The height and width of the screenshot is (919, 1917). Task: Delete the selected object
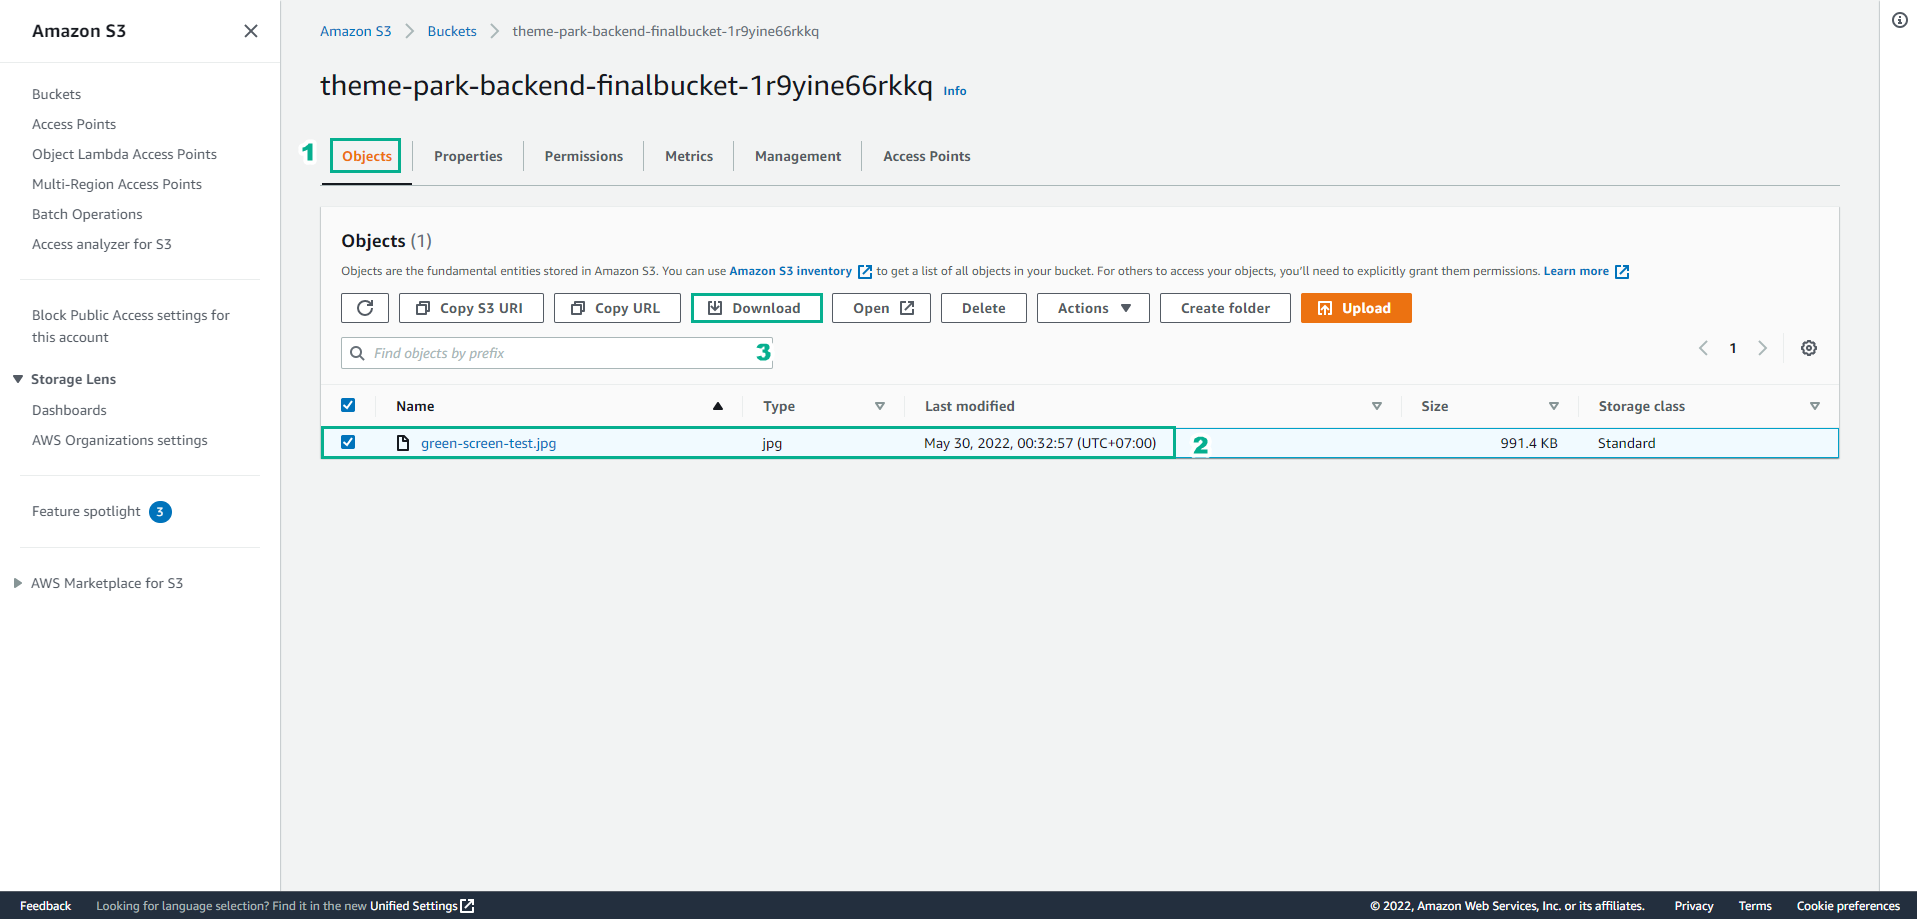tap(984, 308)
